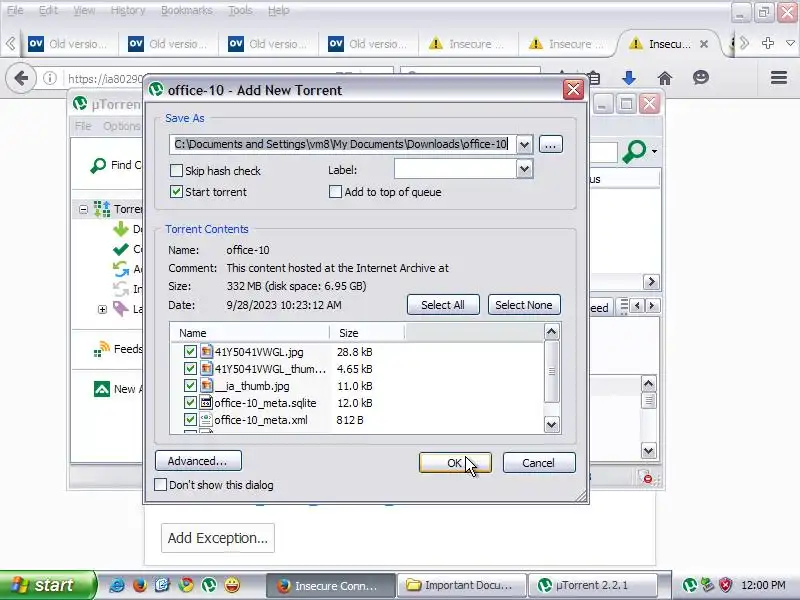
Task: Uncheck file office-10_meta.xml
Action: 190,419
